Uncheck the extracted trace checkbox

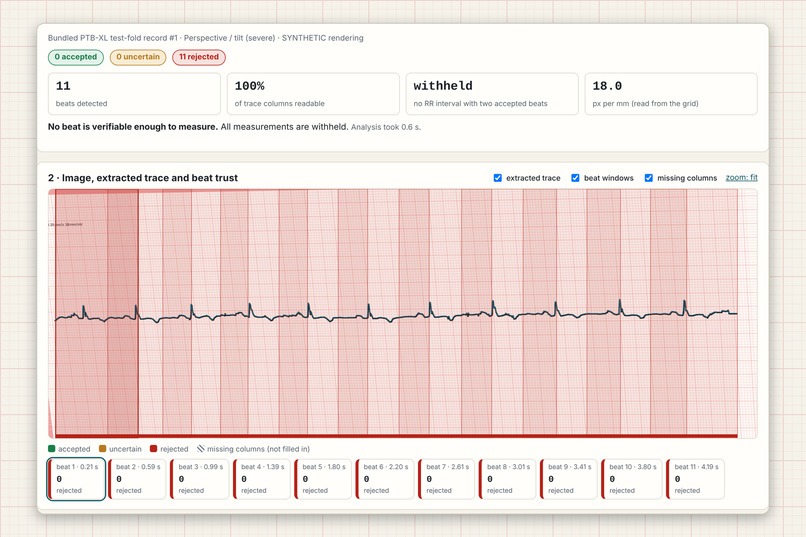point(498,178)
